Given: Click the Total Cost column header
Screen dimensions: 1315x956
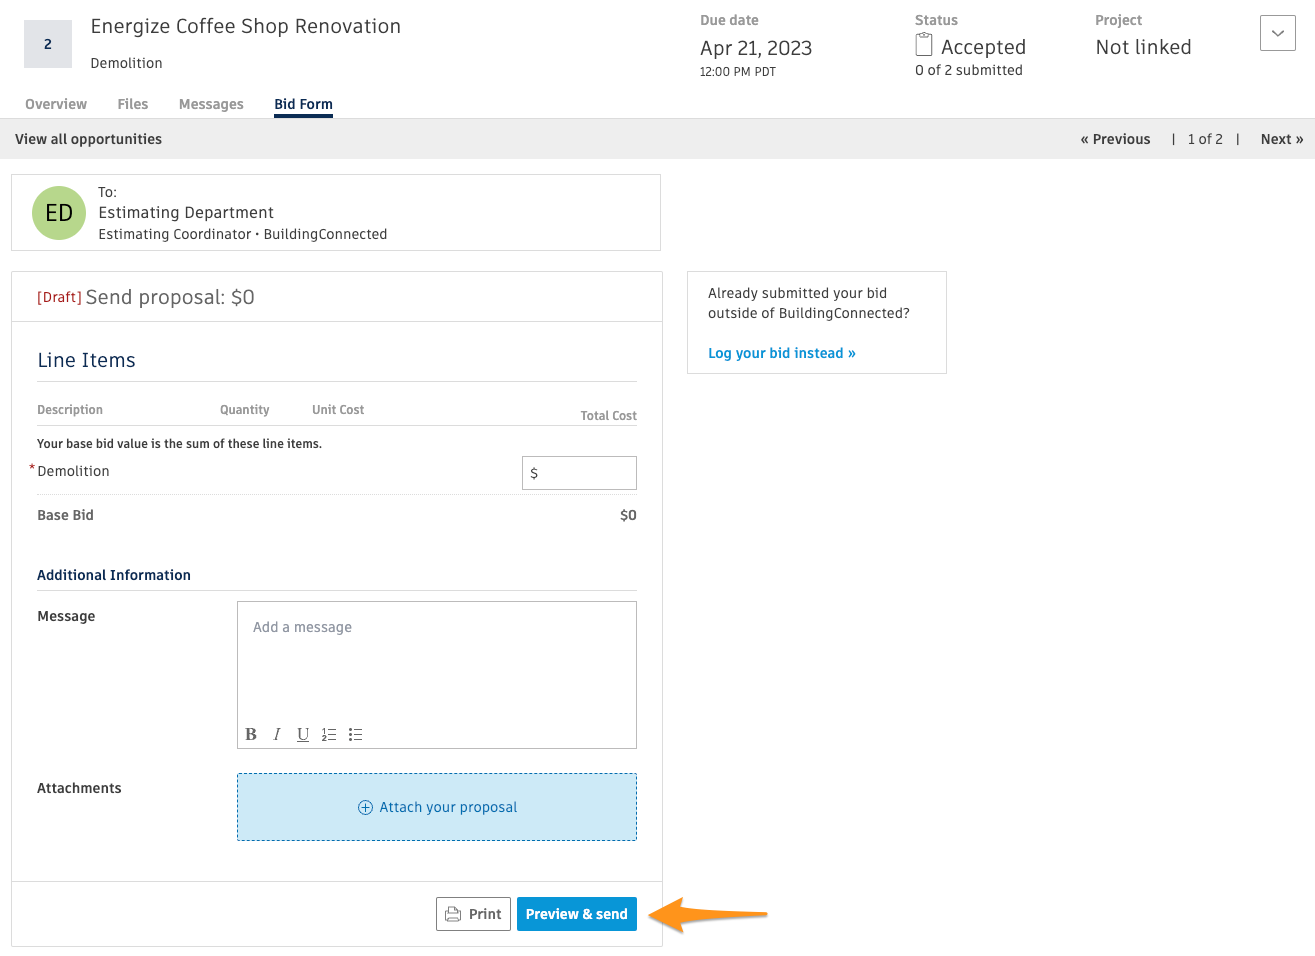Looking at the screenshot, I should coord(608,416).
